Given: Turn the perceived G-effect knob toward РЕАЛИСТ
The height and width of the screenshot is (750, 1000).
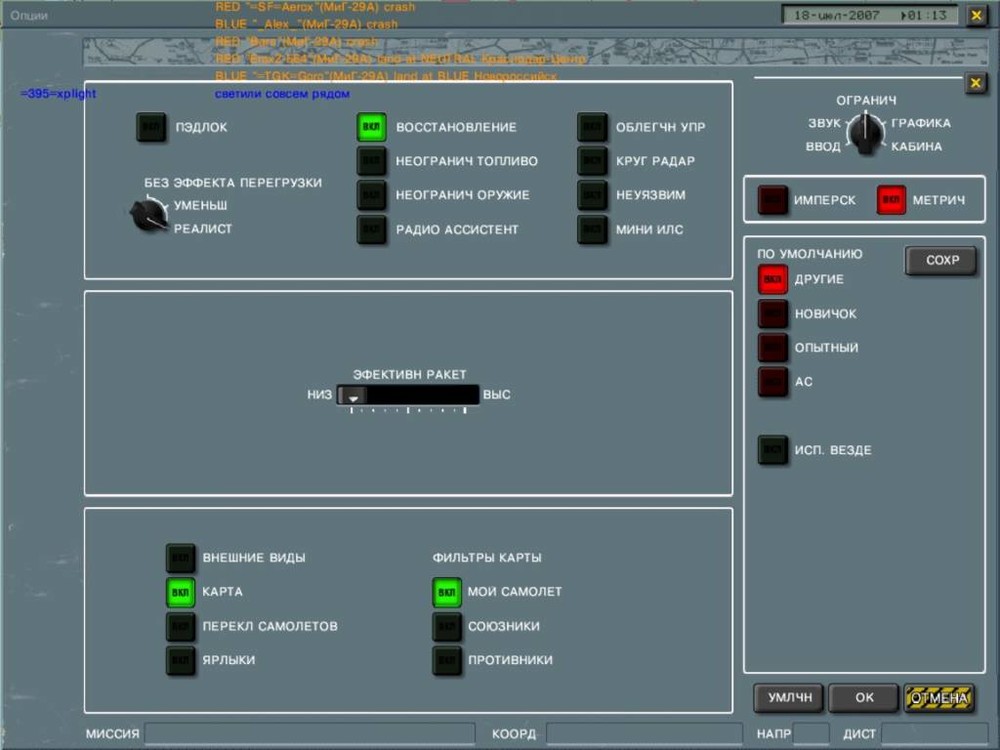Looking at the screenshot, I should point(146,212).
